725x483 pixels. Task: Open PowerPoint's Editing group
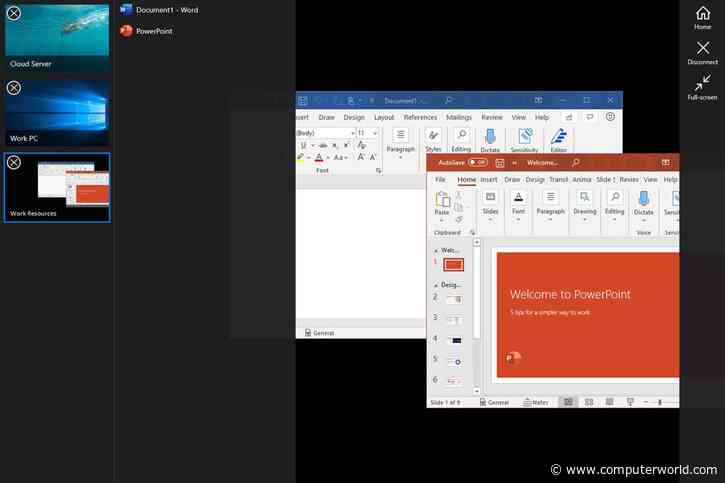[614, 206]
